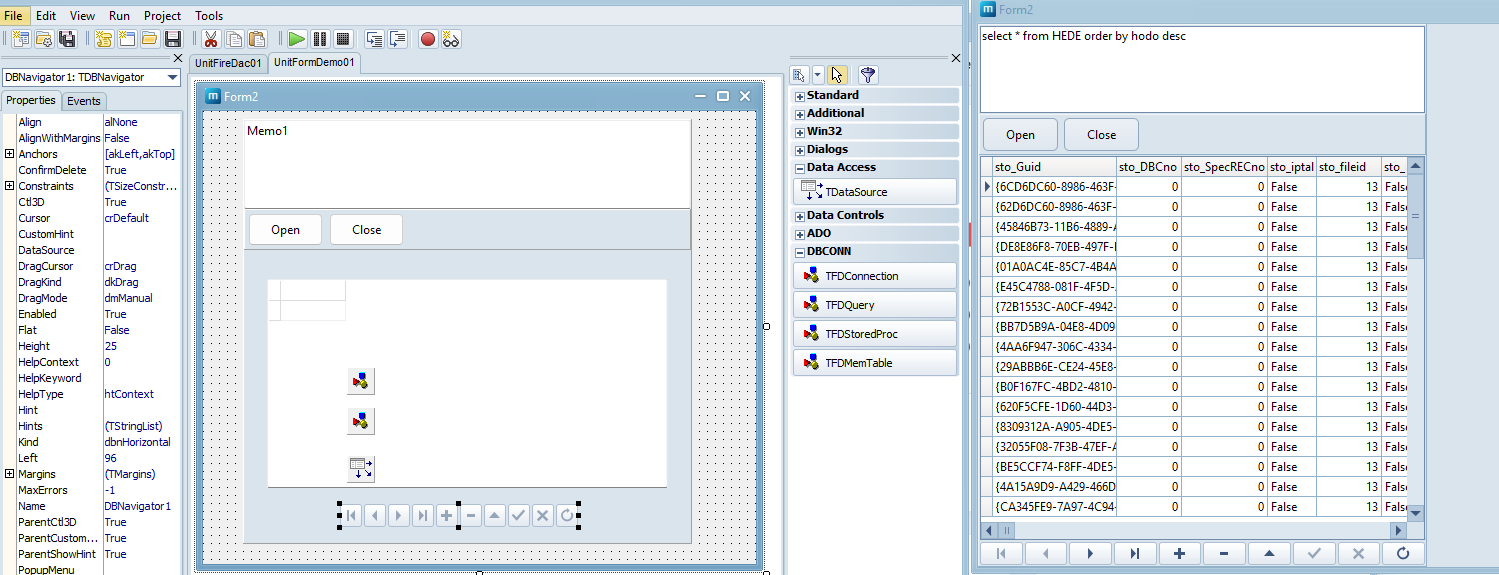Collapse the DBCONN palette category
The width and height of the screenshot is (1499, 575).
[x=800, y=252]
